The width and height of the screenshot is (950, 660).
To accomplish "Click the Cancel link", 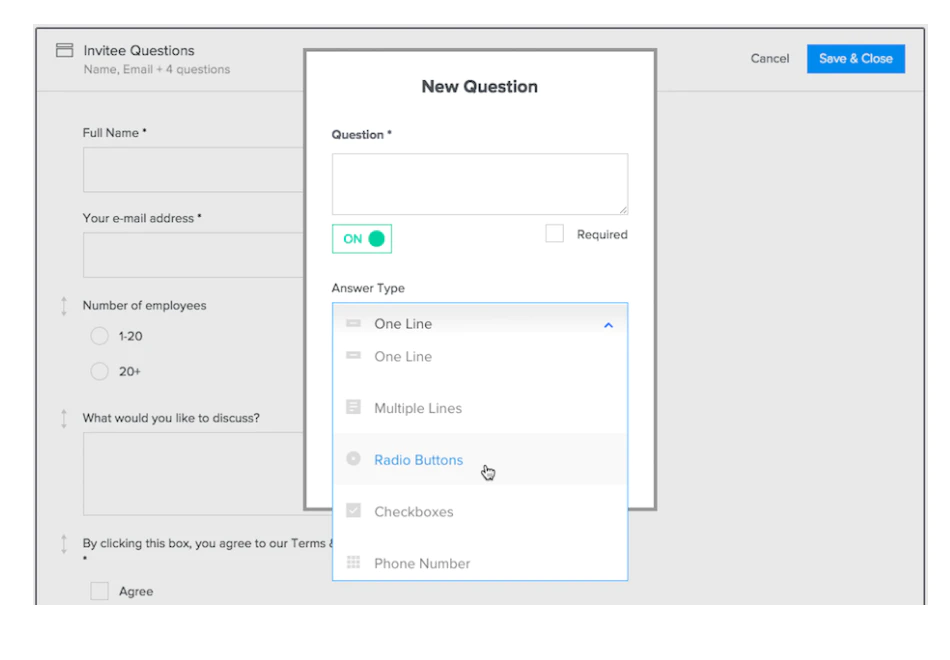I will 770,59.
